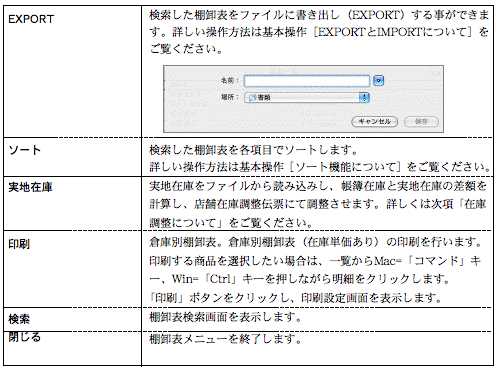Open the 場所 location dropdown
This screenshot has height=370, width=501.
[x=307, y=97]
